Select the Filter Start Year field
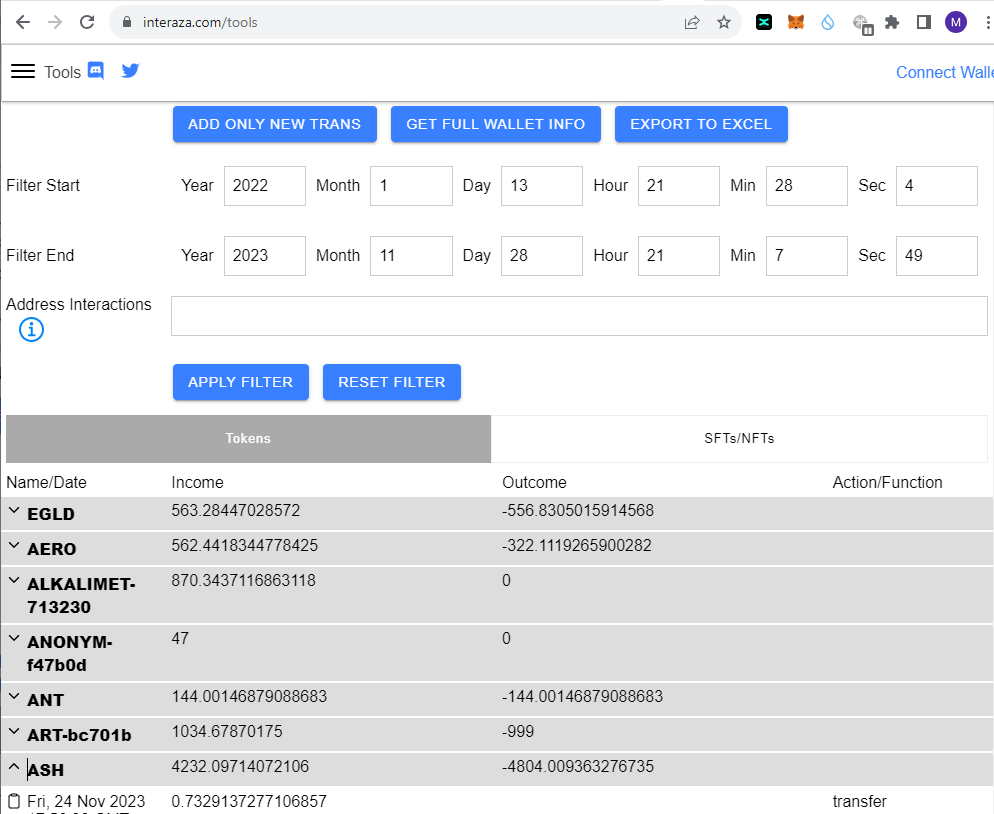The width and height of the screenshot is (994, 814). coord(264,185)
